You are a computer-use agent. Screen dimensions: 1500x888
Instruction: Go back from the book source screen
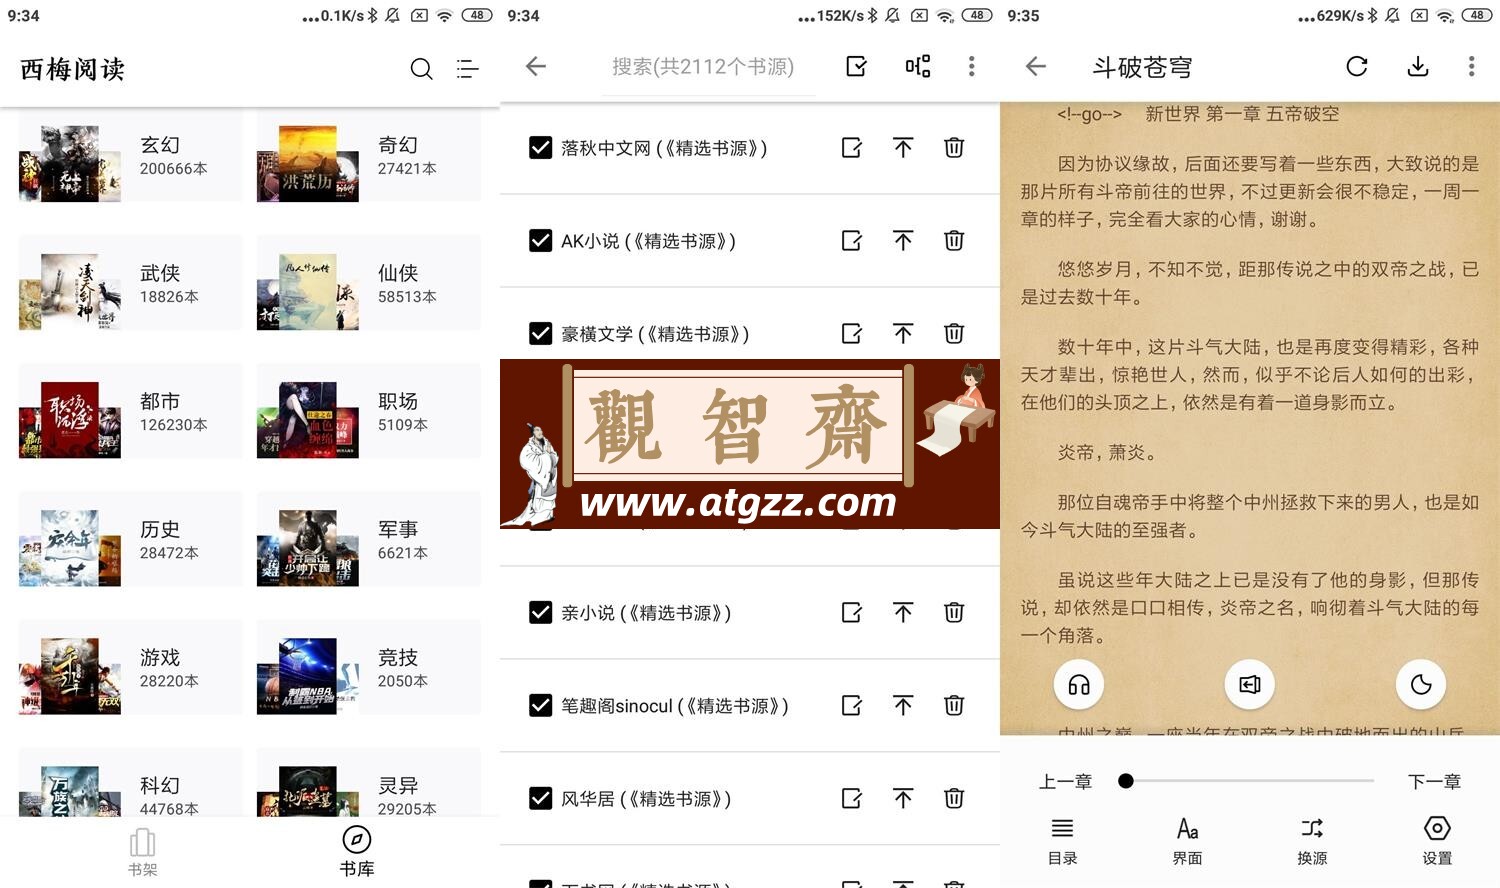(x=536, y=66)
